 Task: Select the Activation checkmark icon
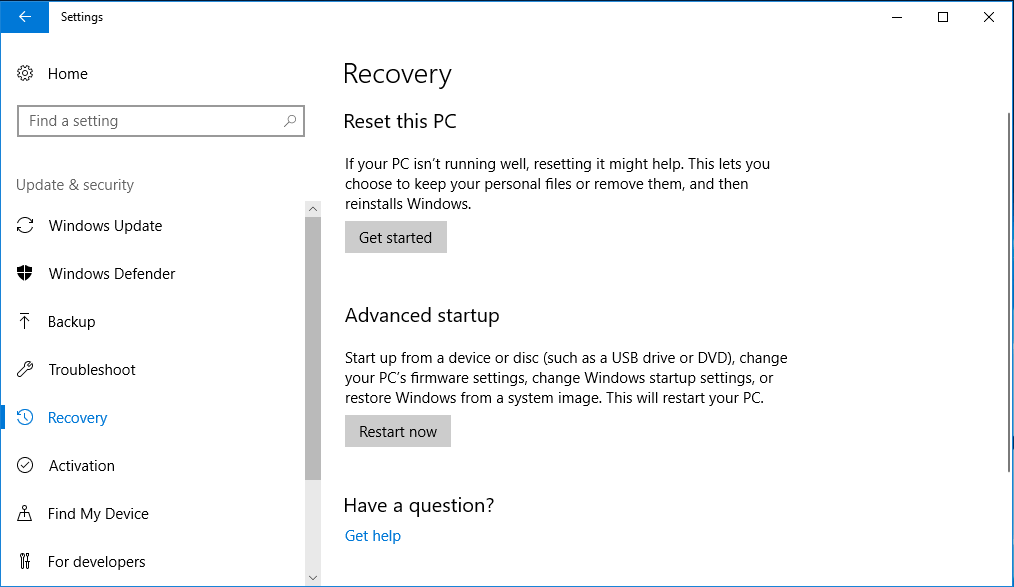[25, 465]
